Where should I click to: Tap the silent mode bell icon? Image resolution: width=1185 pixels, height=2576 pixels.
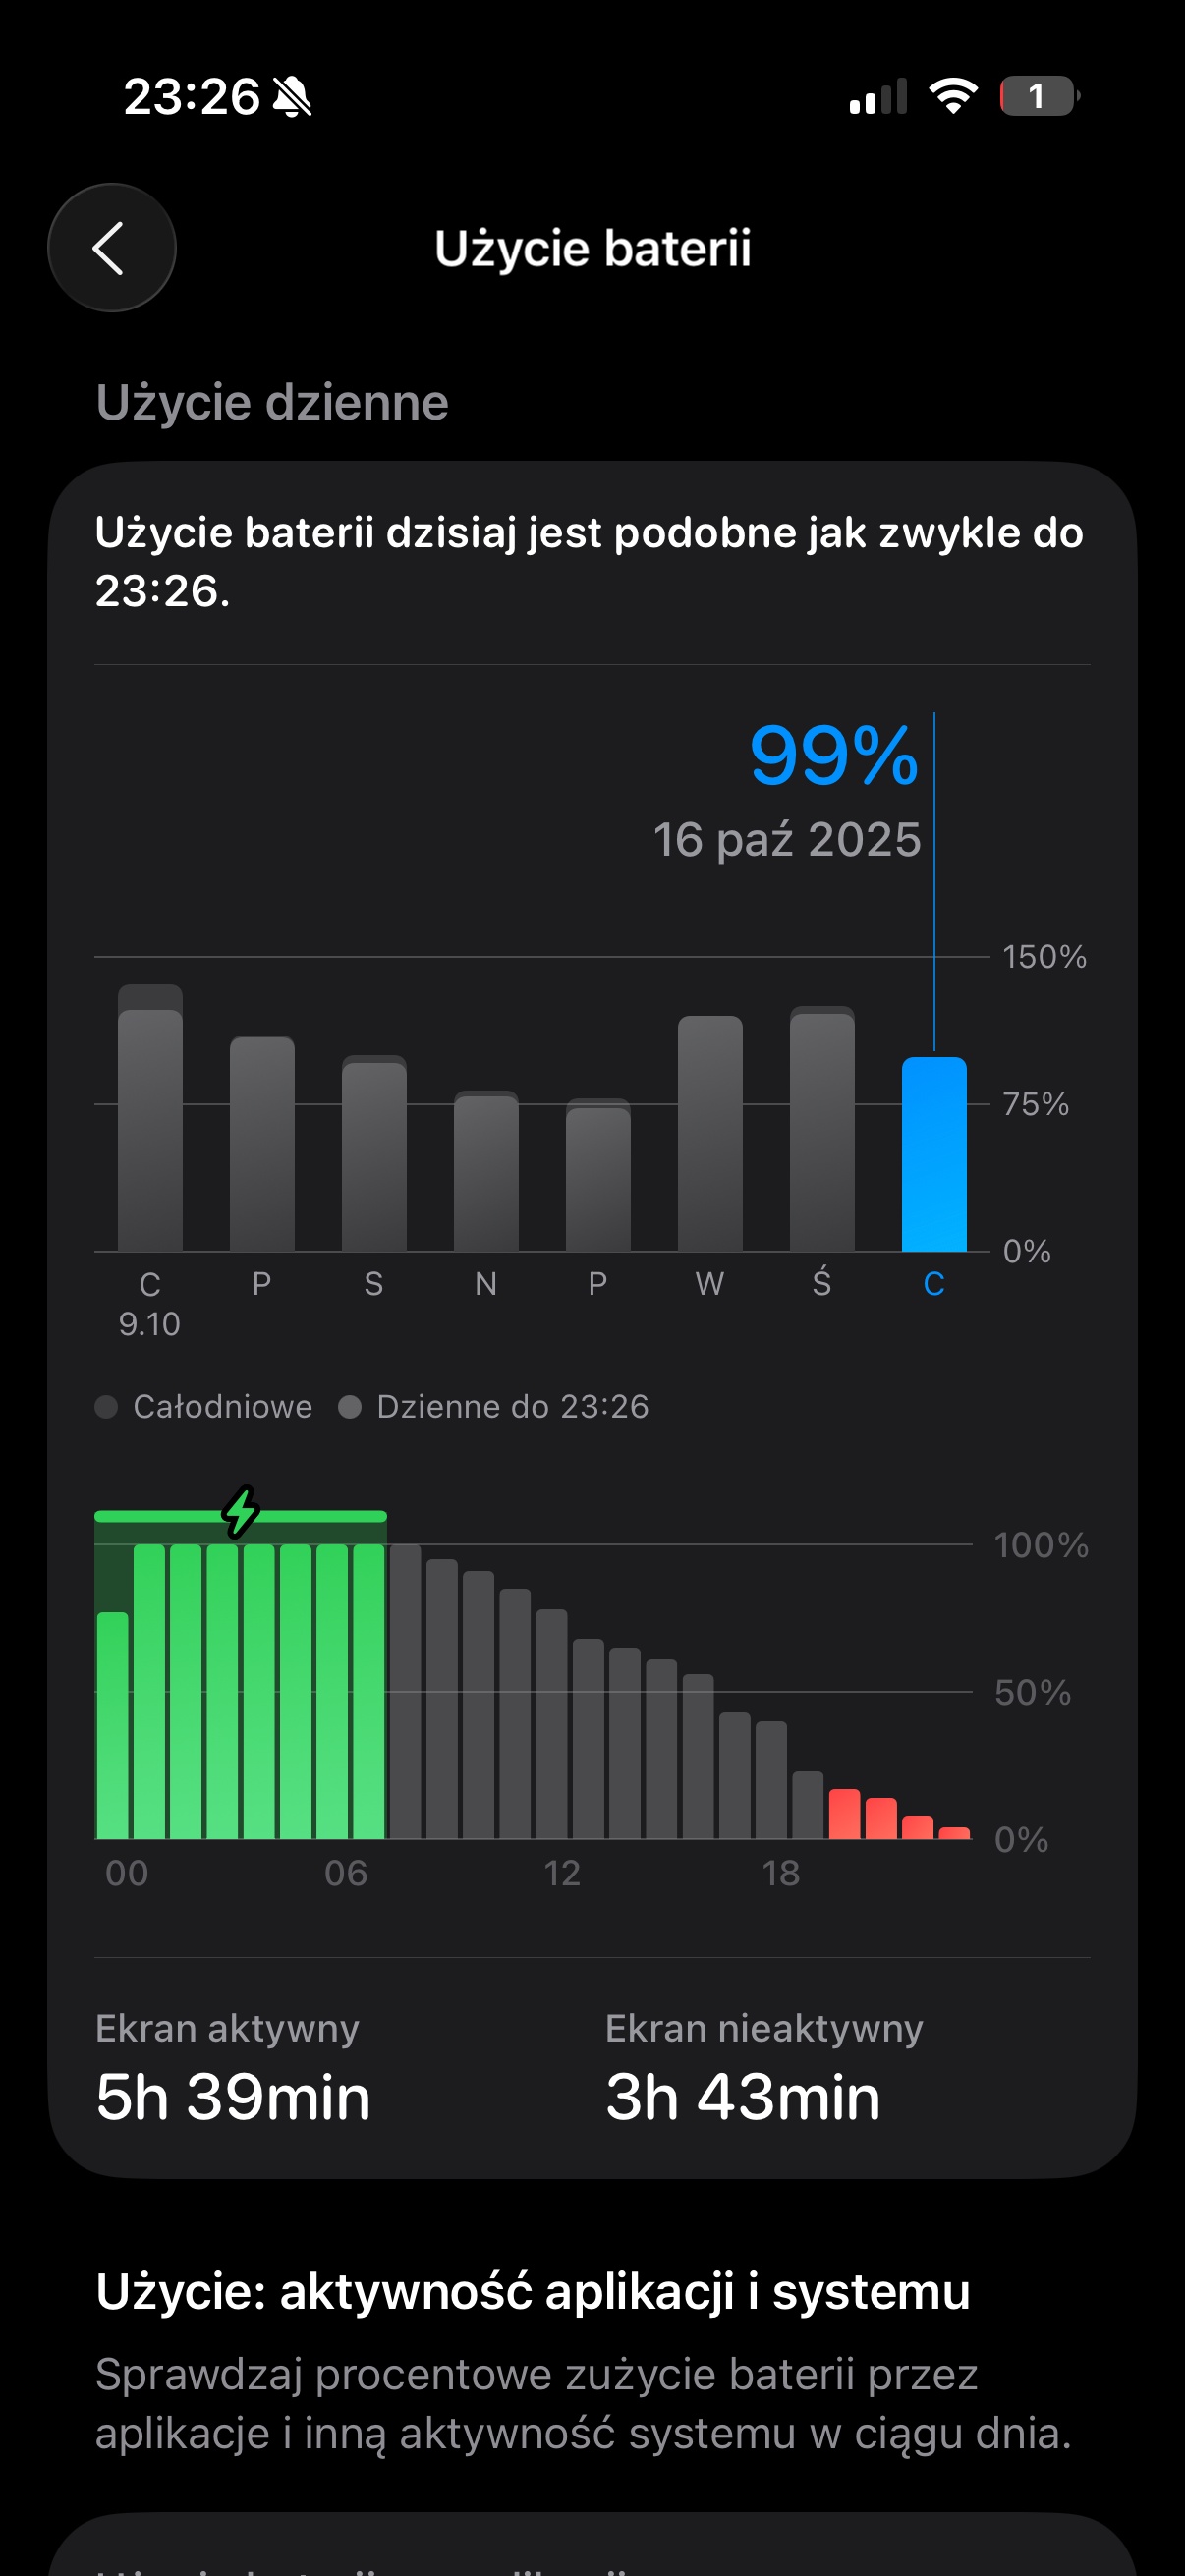(292, 97)
